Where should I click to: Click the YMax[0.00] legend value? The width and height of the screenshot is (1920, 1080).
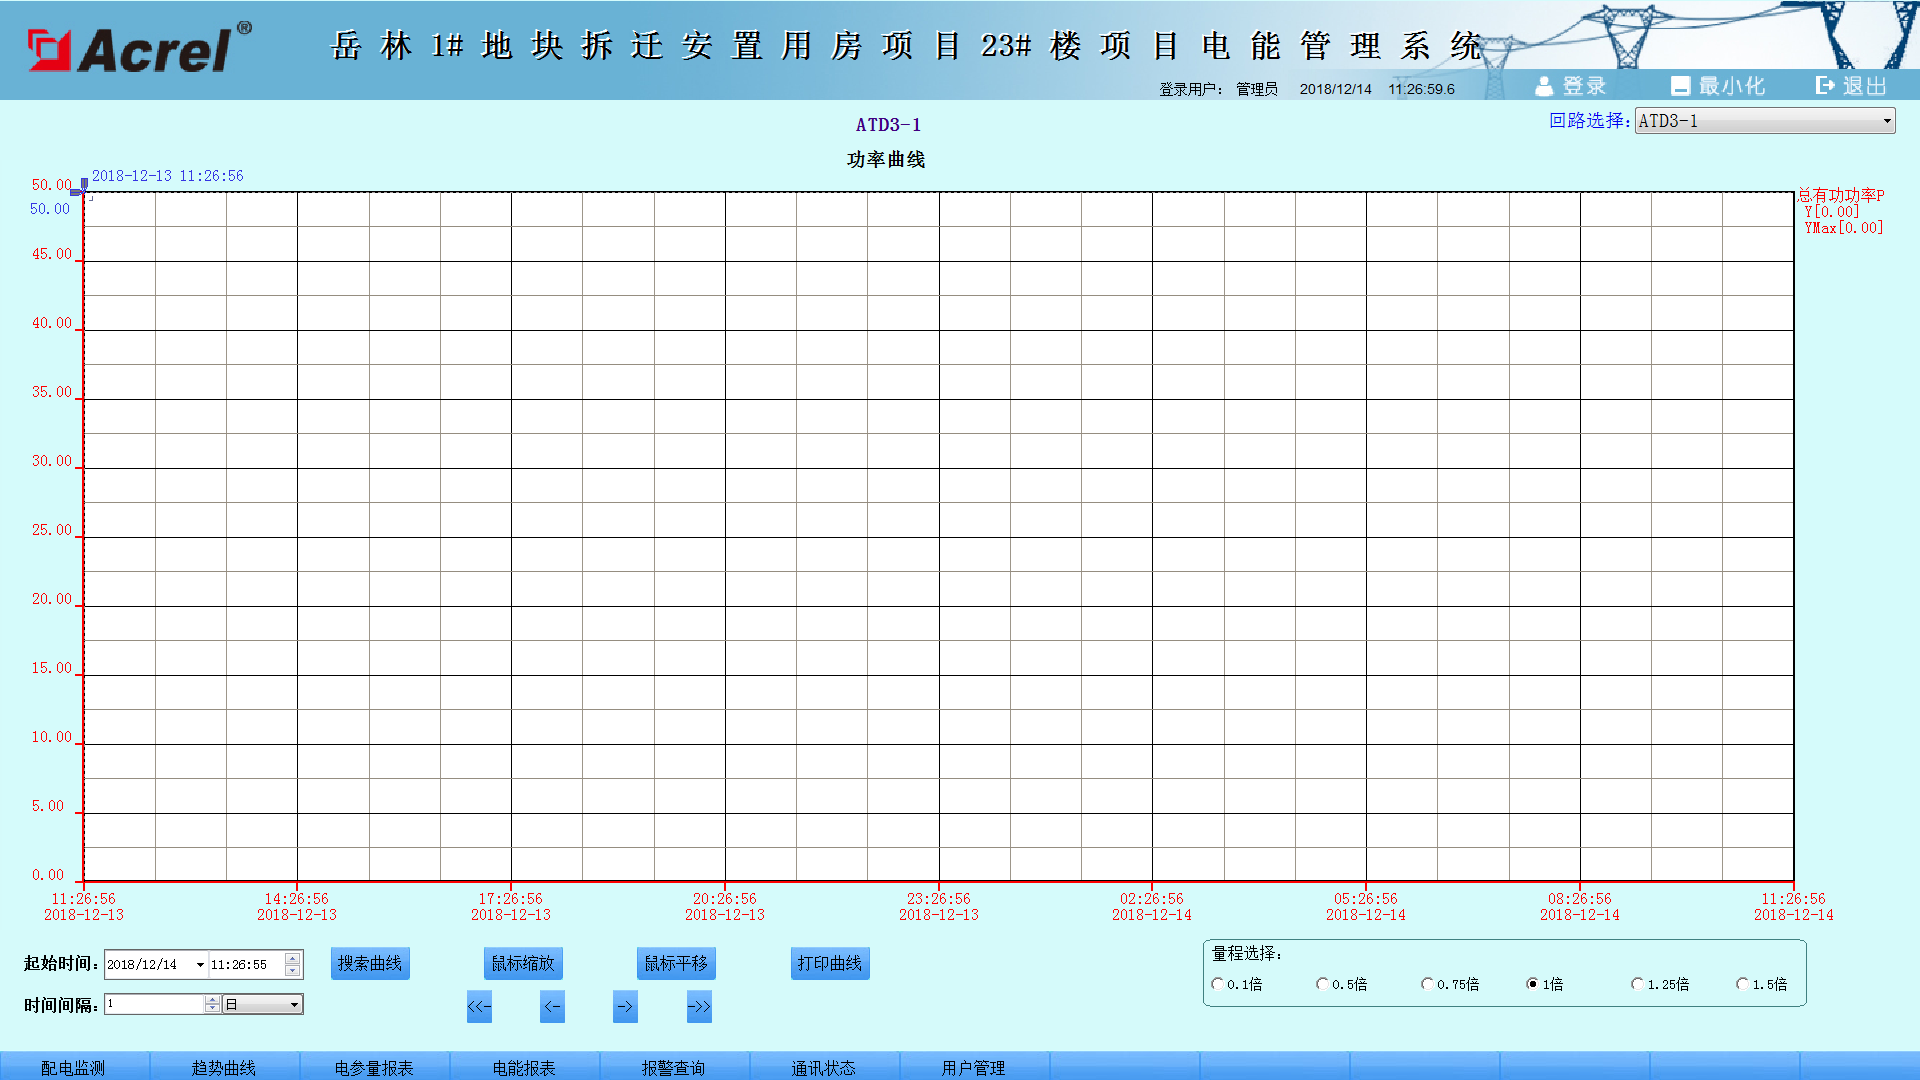point(1844,228)
